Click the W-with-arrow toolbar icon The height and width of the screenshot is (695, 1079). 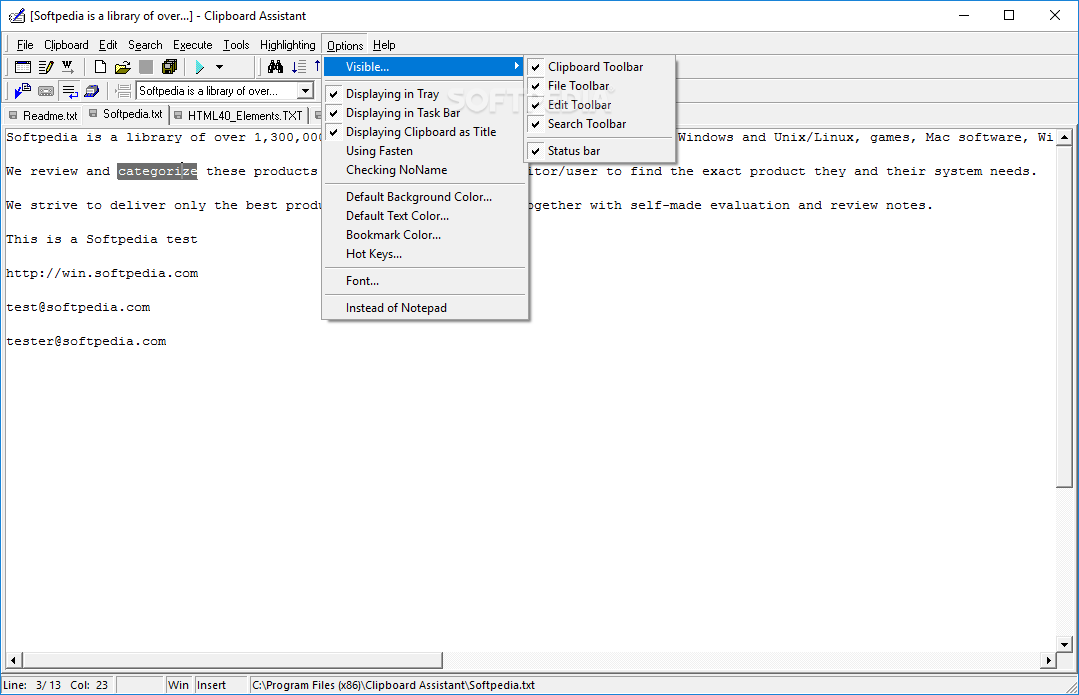(x=67, y=67)
